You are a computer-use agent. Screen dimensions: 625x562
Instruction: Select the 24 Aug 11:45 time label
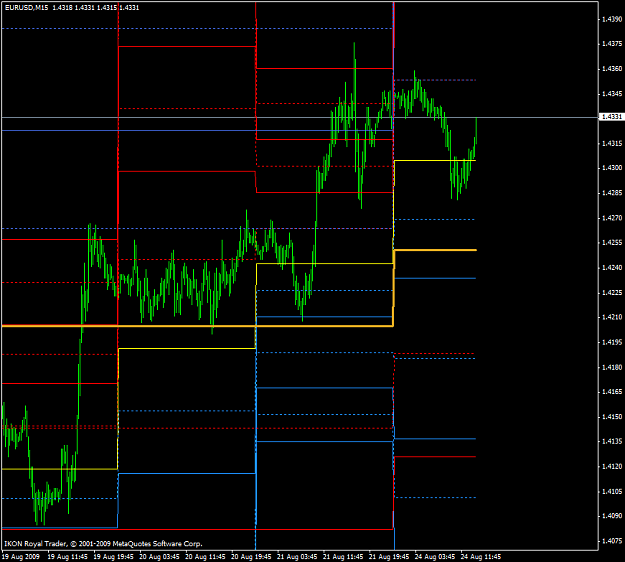[481, 556]
